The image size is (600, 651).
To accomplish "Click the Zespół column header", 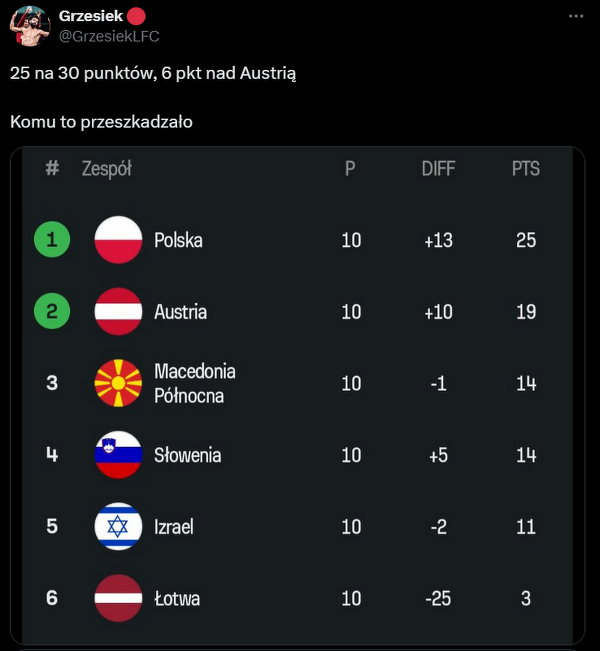I will click(x=107, y=169).
